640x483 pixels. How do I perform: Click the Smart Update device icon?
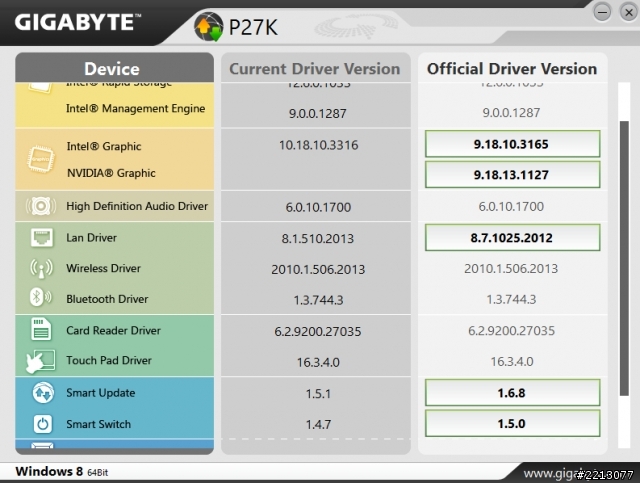tap(41, 393)
